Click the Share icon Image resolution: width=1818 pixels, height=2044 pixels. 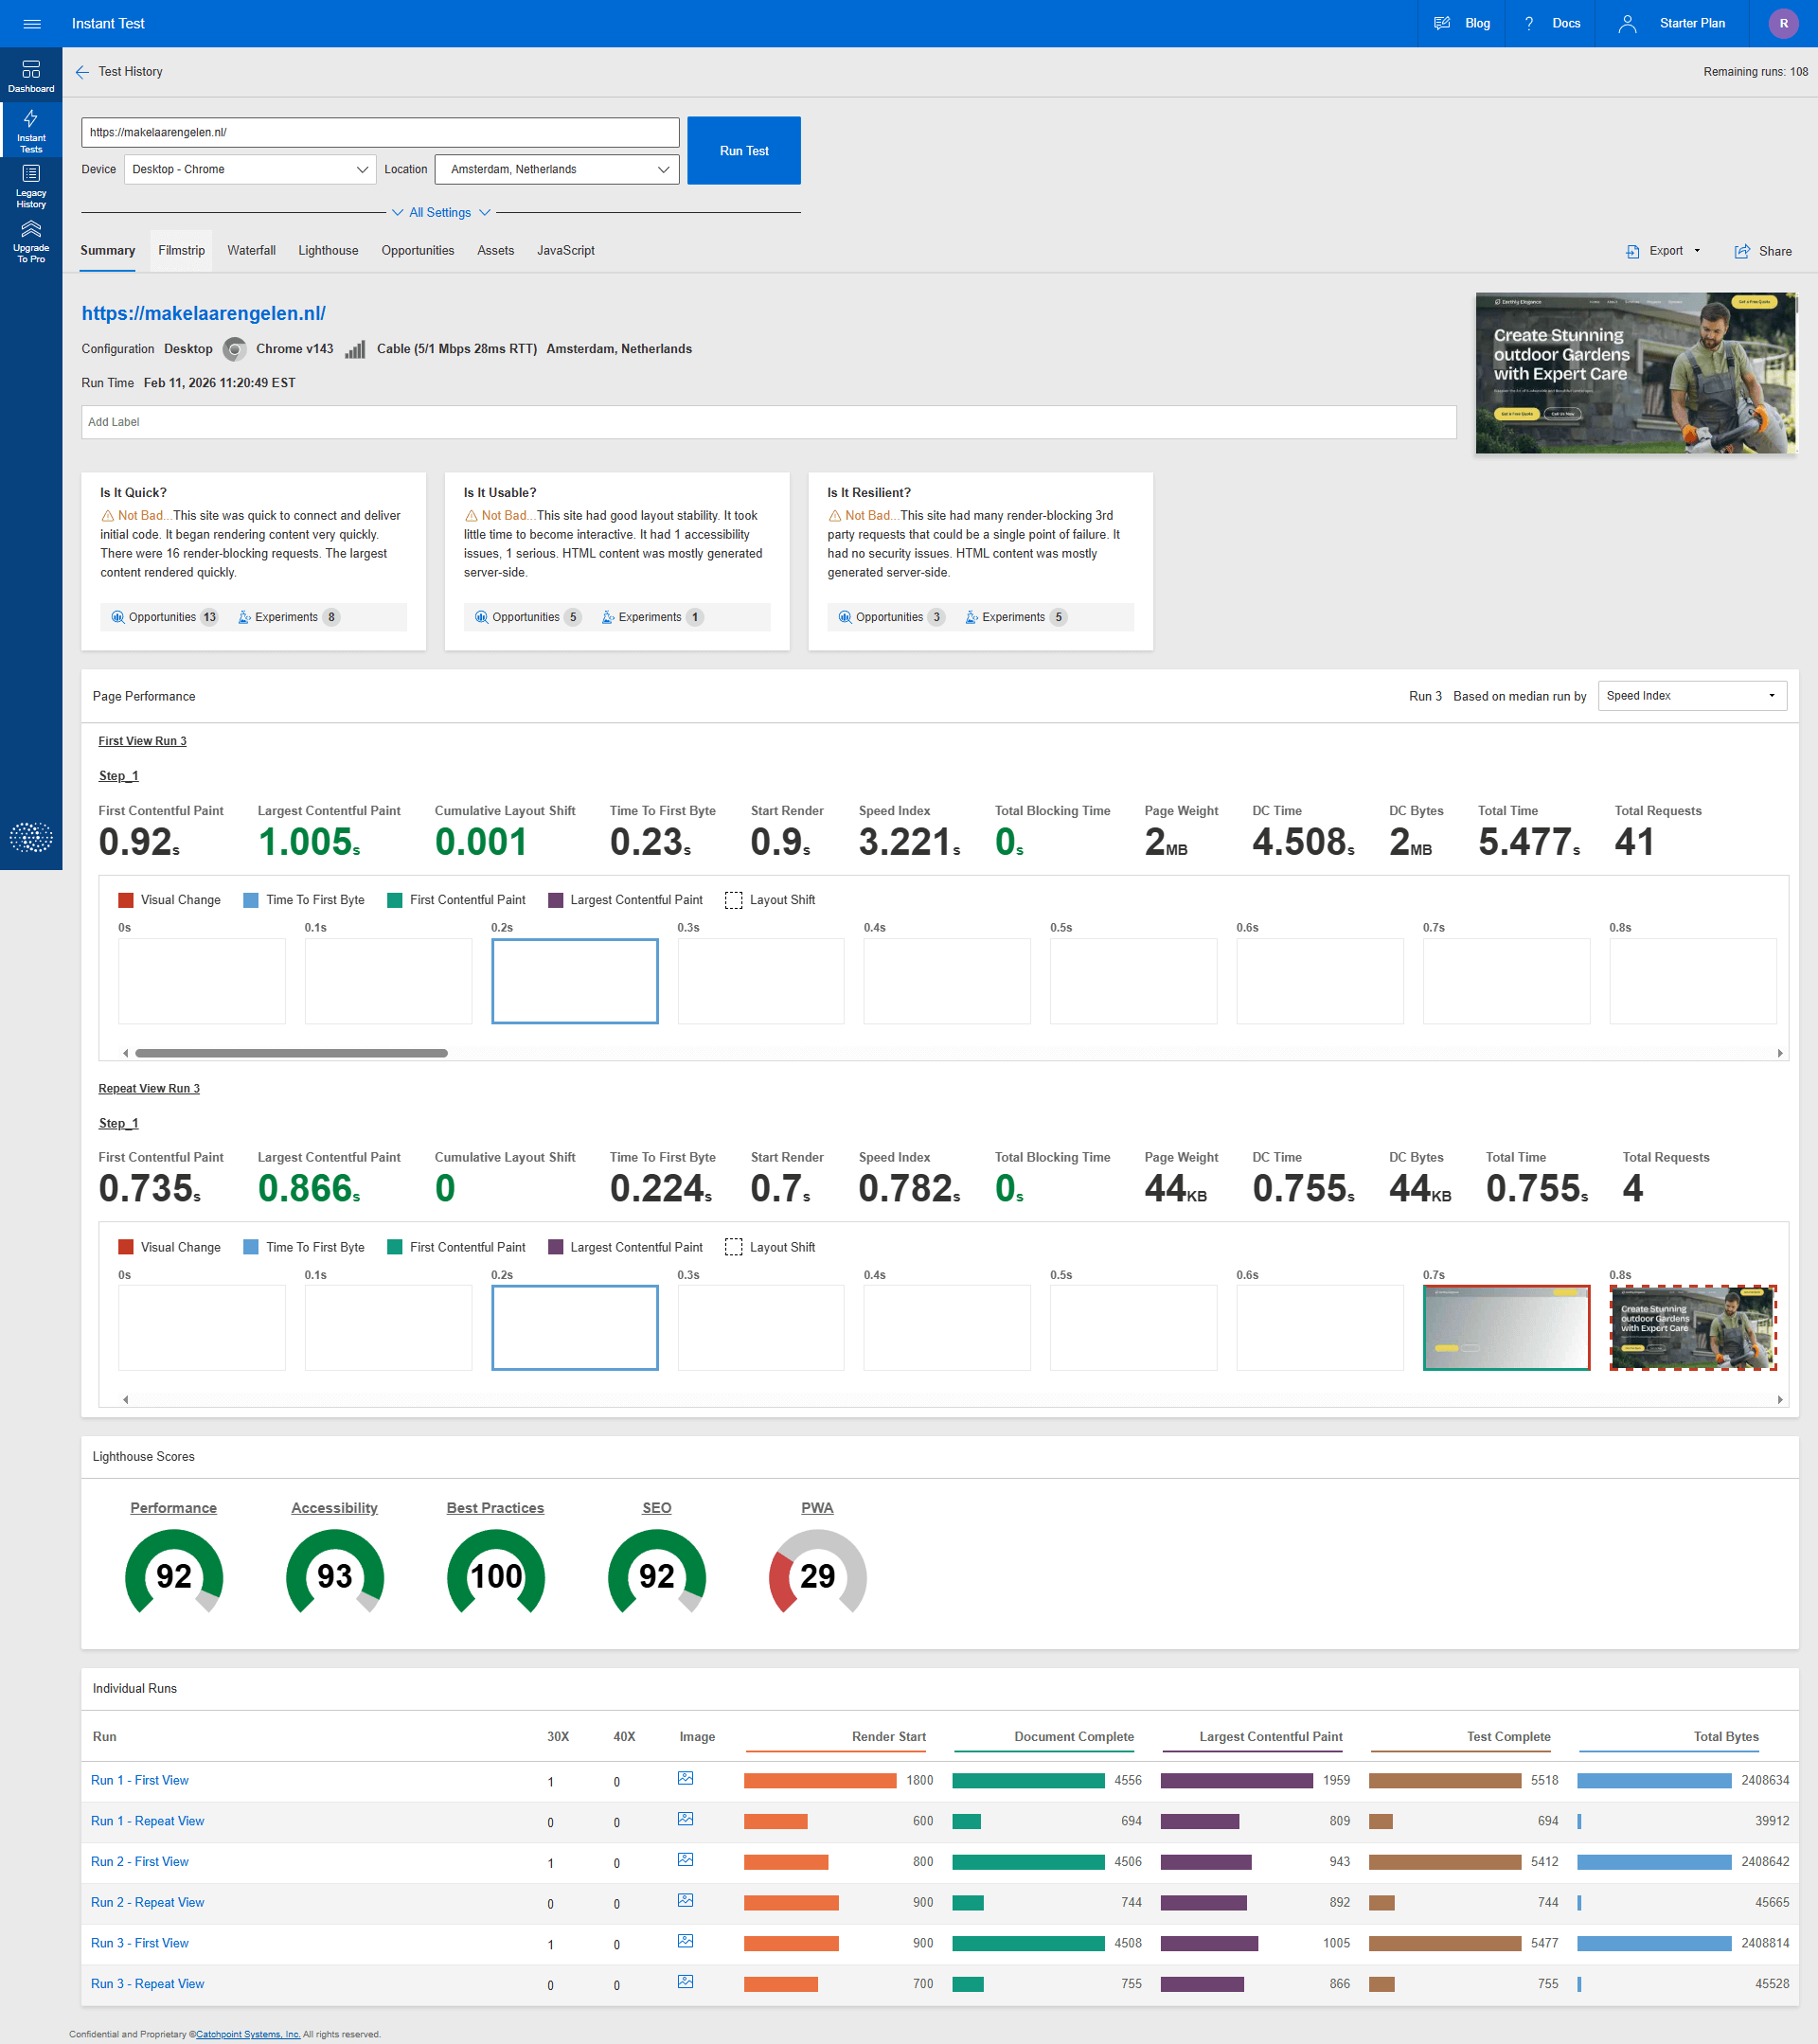(1742, 252)
